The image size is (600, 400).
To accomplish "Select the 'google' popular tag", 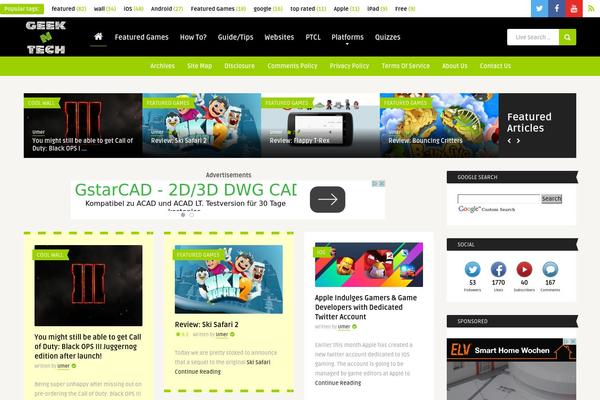I will pos(268,8).
